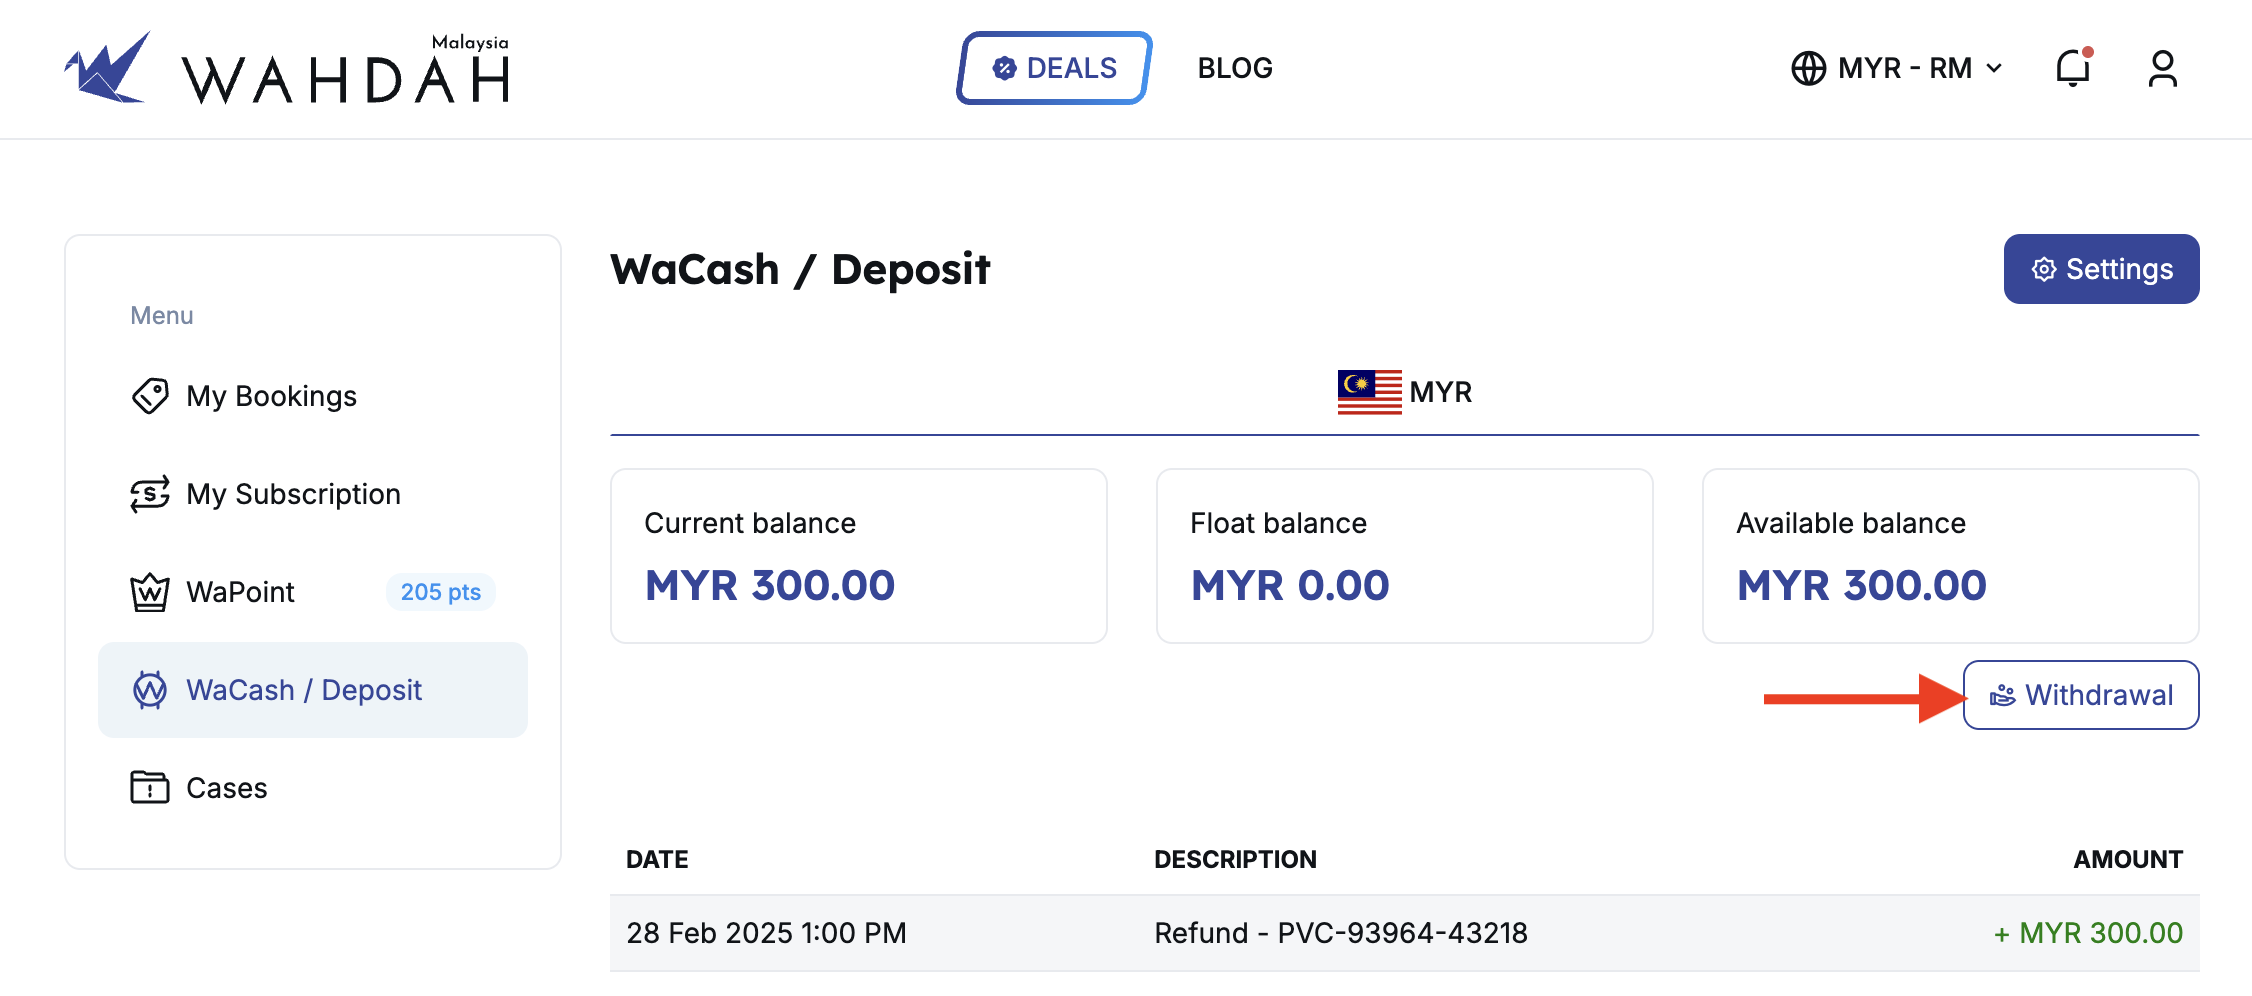Click the Withdrawal button
The image size is (2252, 996).
point(2081,695)
